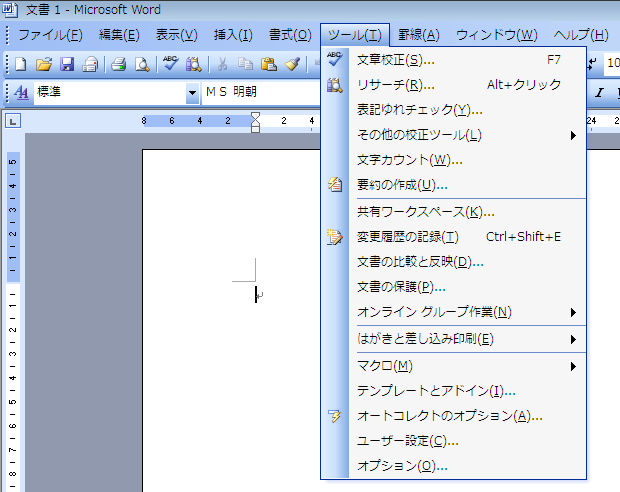Viewport: 620px width, 492px height.
Task: Open the 挿入(I) menu
Action: (x=233, y=35)
